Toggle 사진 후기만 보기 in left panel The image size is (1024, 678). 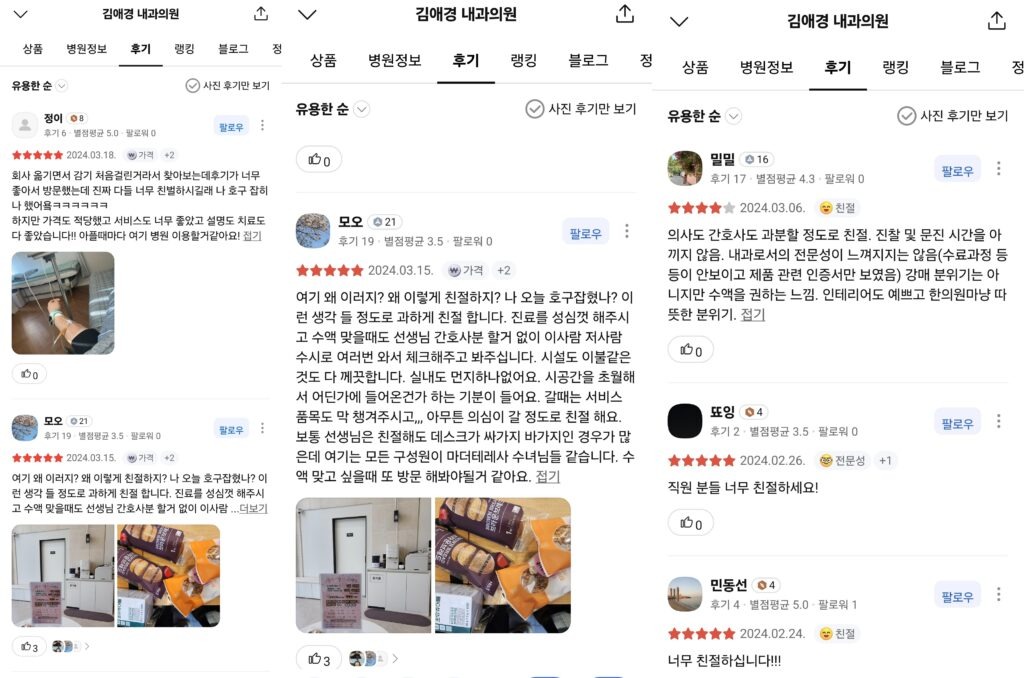coord(228,86)
